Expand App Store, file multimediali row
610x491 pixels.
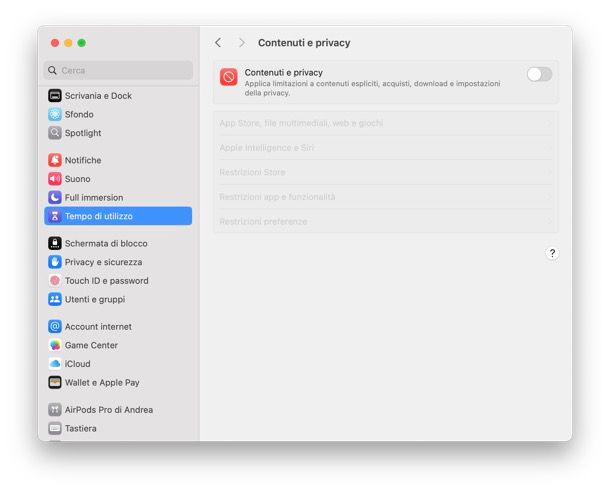point(385,124)
